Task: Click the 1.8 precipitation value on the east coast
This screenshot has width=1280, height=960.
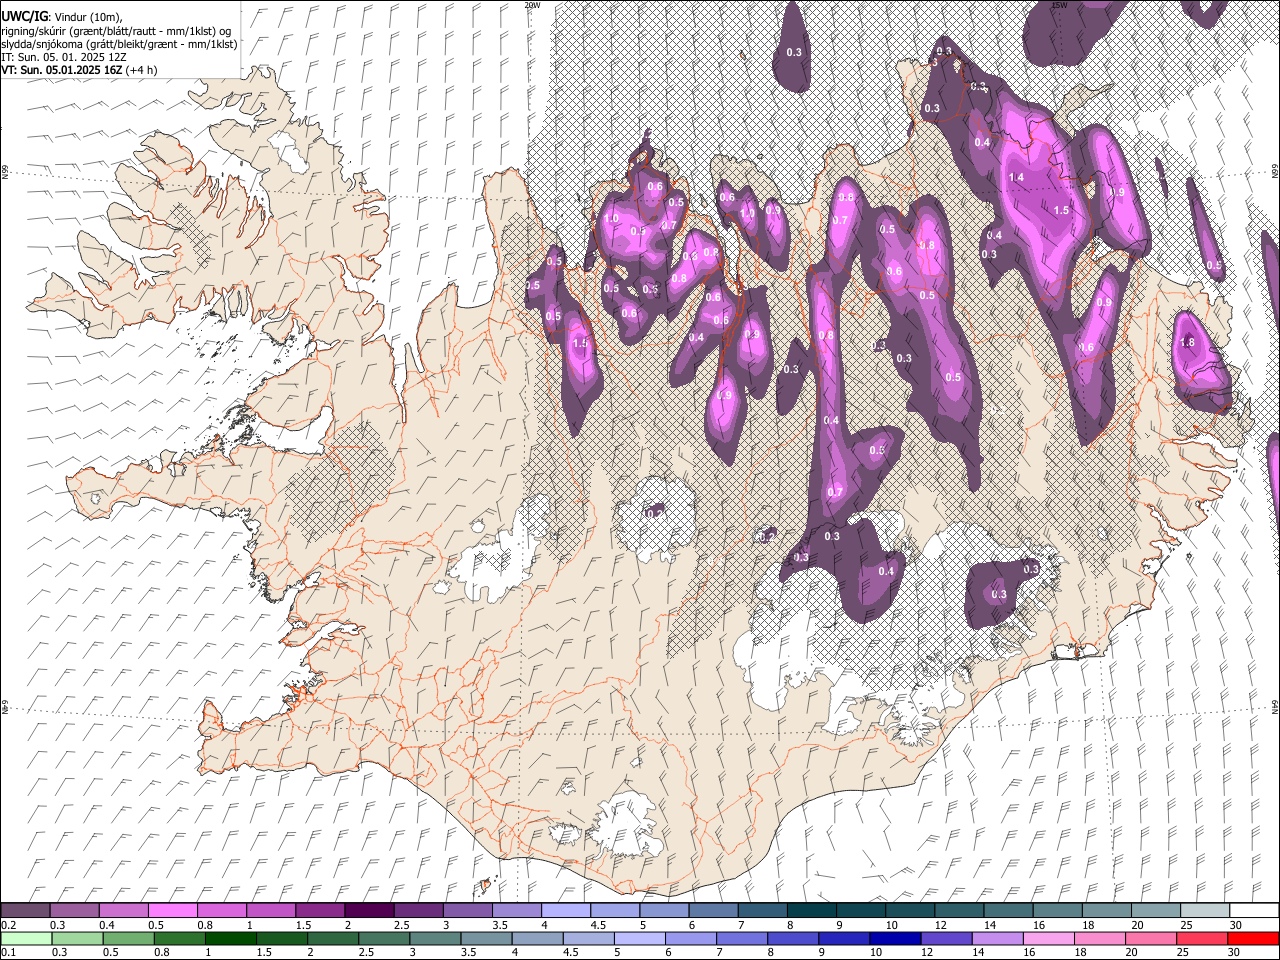Action: pyautogui.click(x=1187, y=342)
